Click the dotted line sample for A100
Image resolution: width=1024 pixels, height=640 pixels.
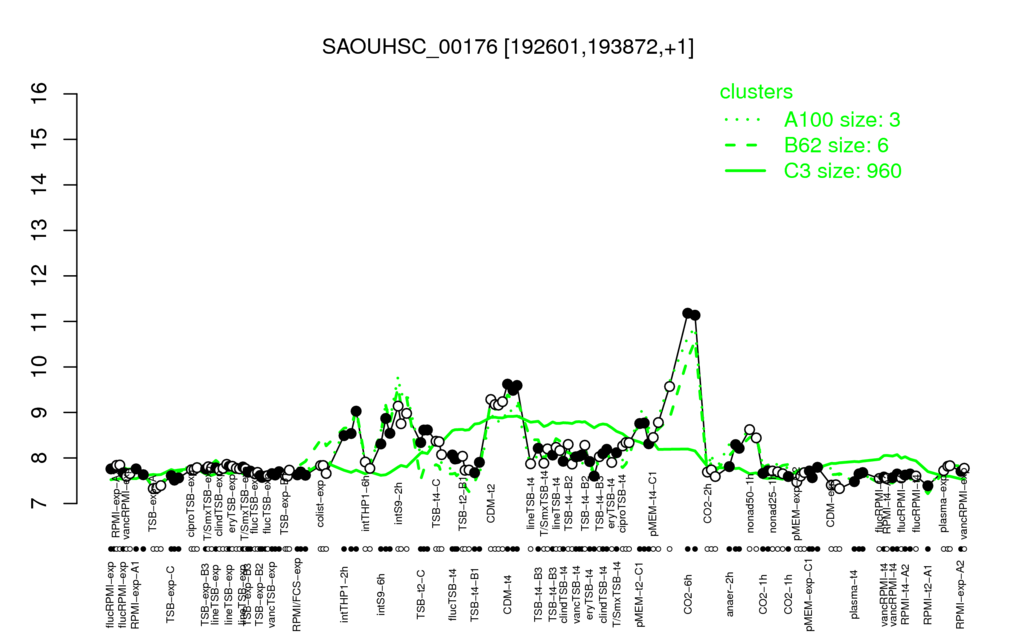click(x=745, y=120)
